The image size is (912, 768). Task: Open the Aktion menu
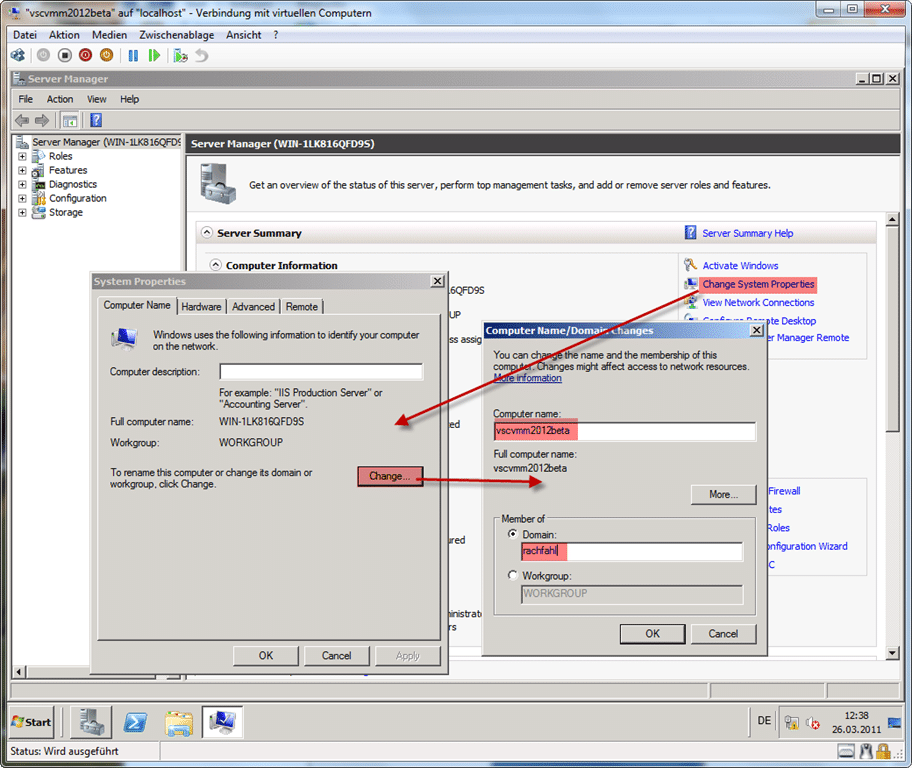[x=64, y=35]
